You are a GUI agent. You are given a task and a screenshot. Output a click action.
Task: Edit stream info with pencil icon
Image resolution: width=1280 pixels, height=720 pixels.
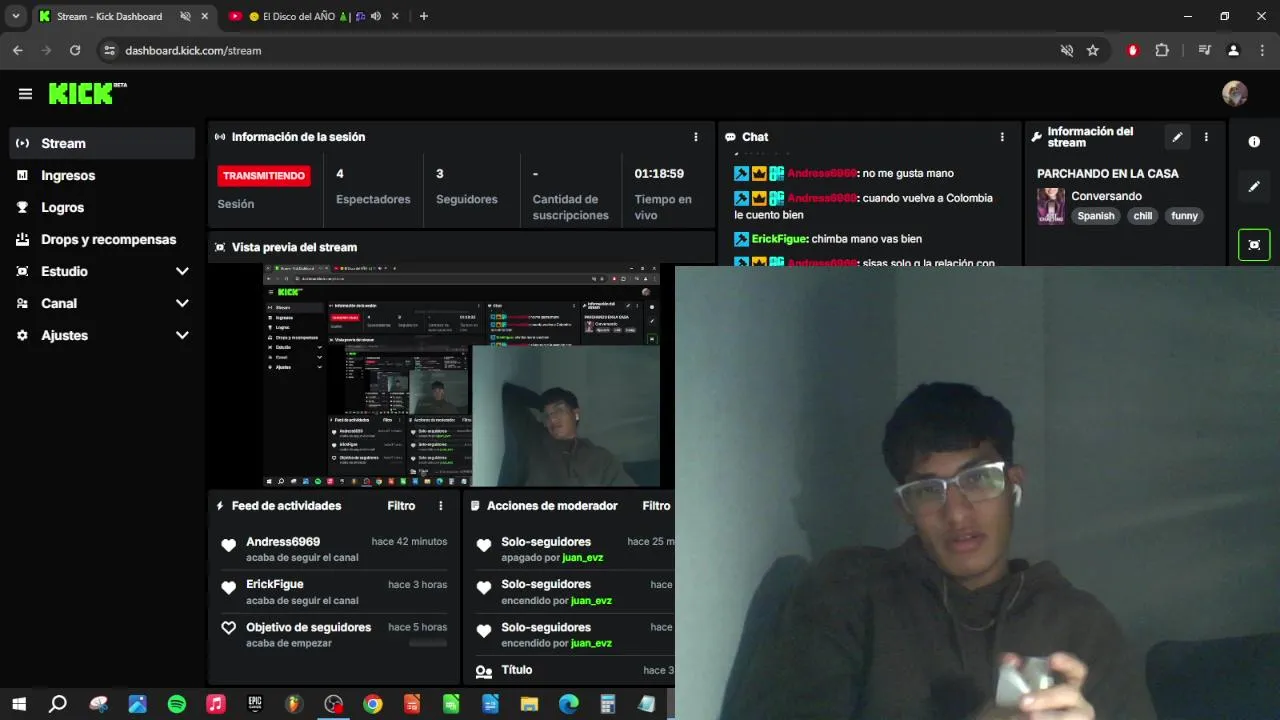1177,137
